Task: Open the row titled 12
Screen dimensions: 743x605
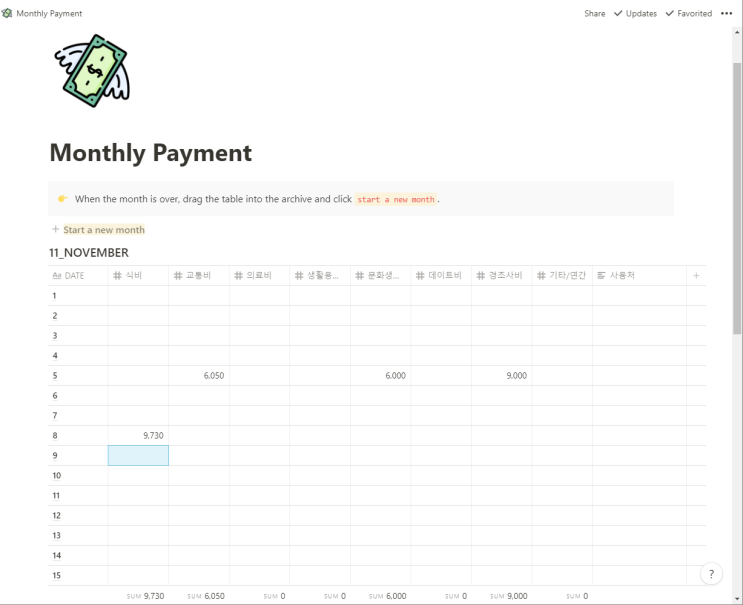Action: coord(56,515)
